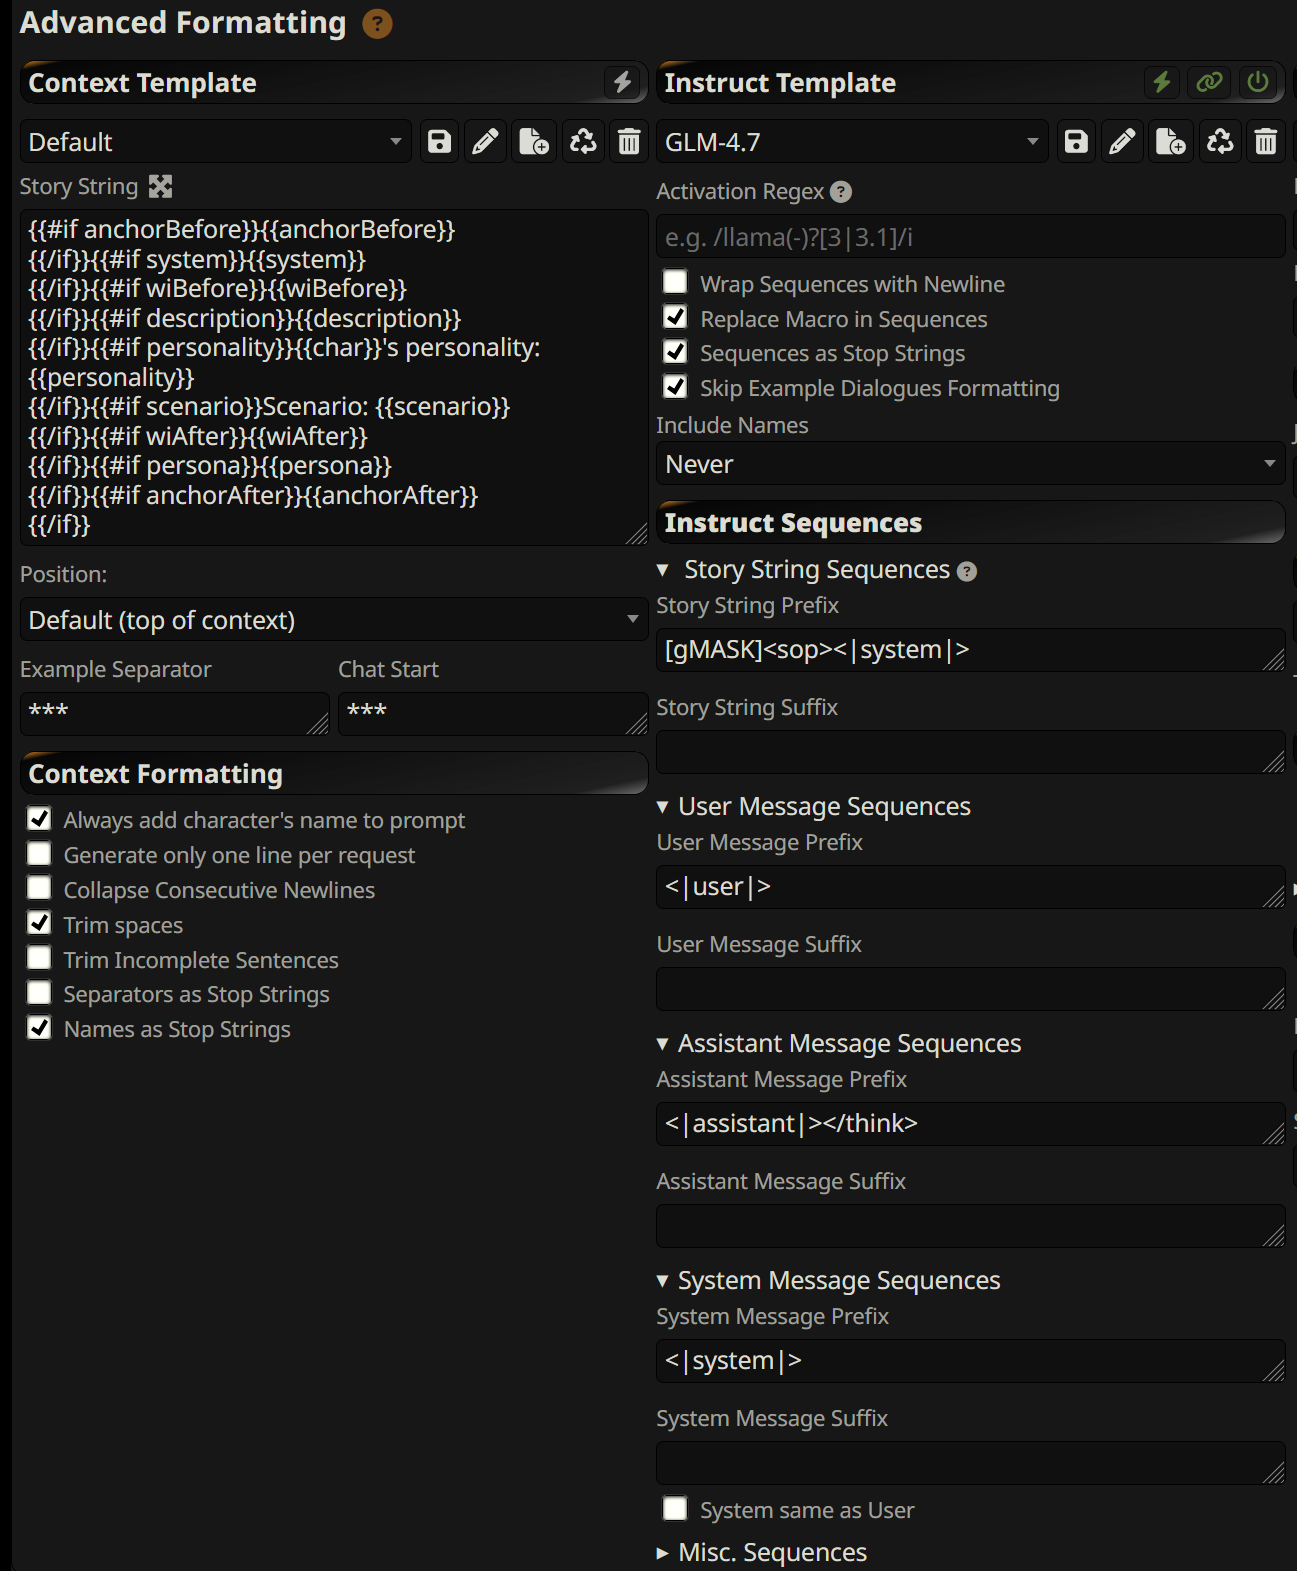Rename the GLM-4.7 instruct template
This screenshot has height=1571, width=1297.
[1123, 142]
